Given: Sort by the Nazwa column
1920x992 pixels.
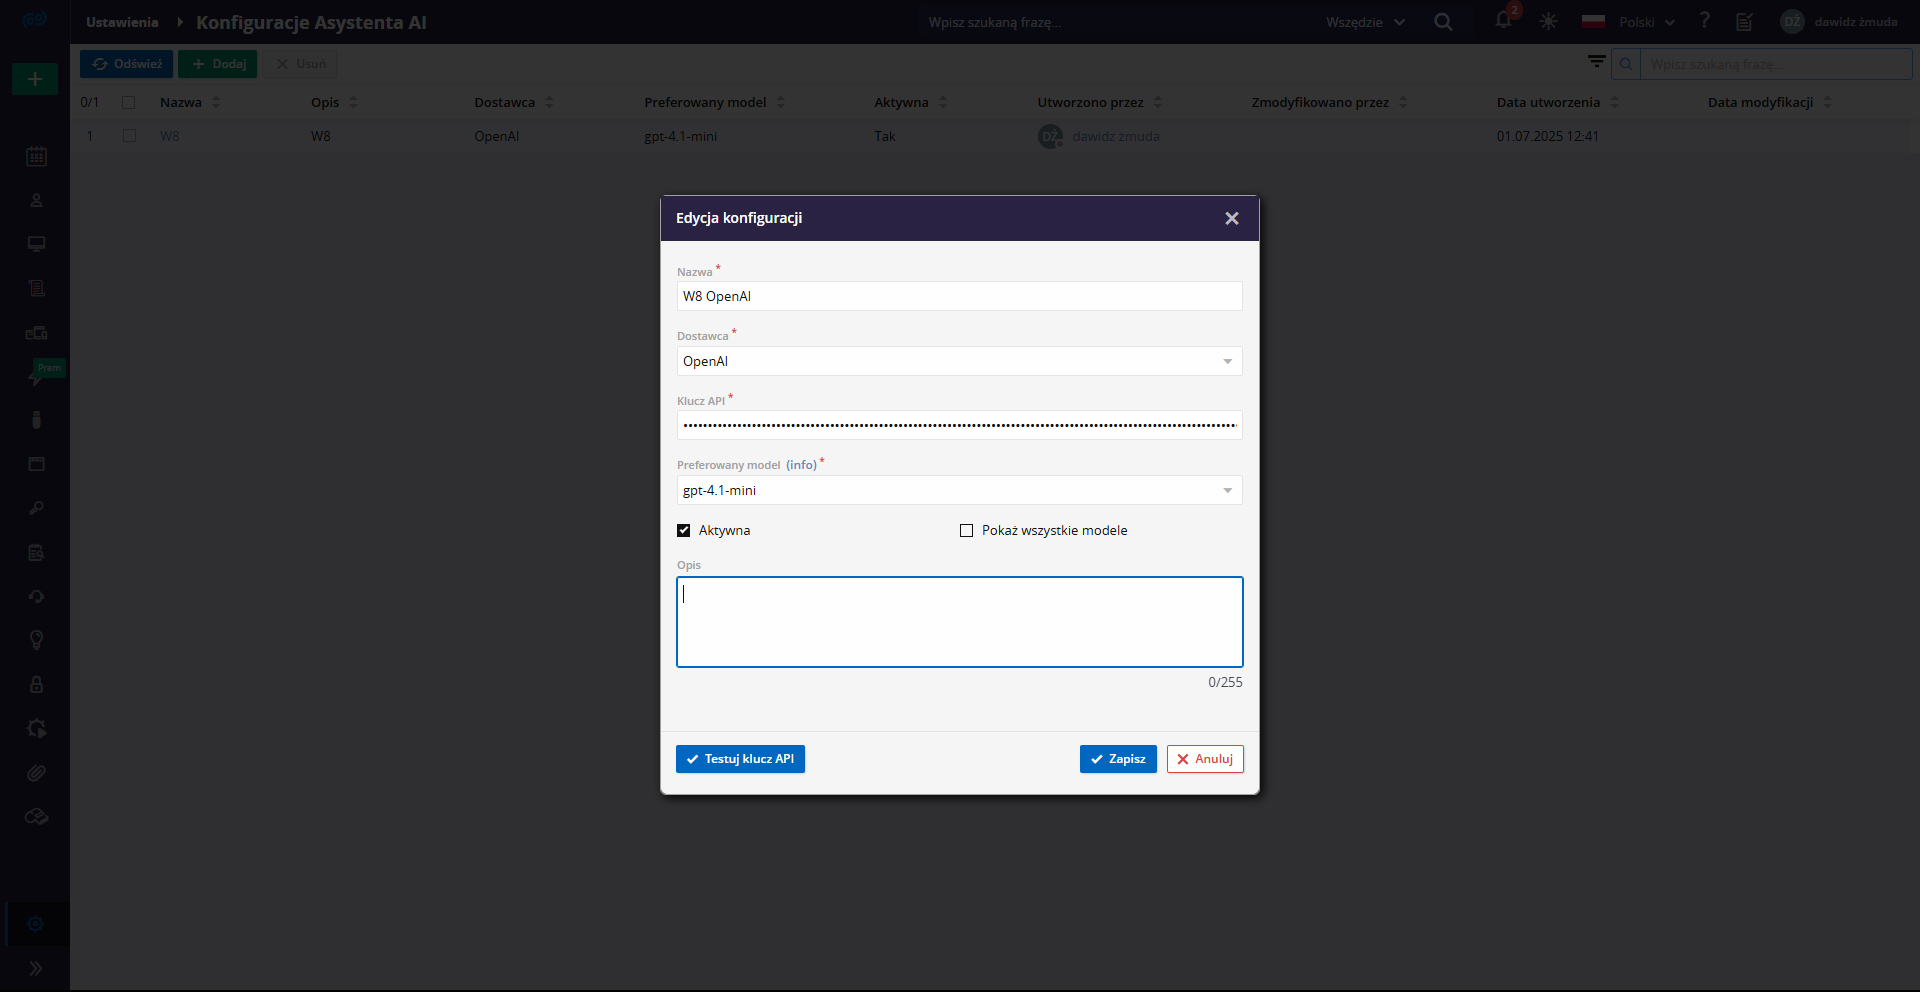Looking at the screenshot, I should pyautogui.click(x=190, y=102).
